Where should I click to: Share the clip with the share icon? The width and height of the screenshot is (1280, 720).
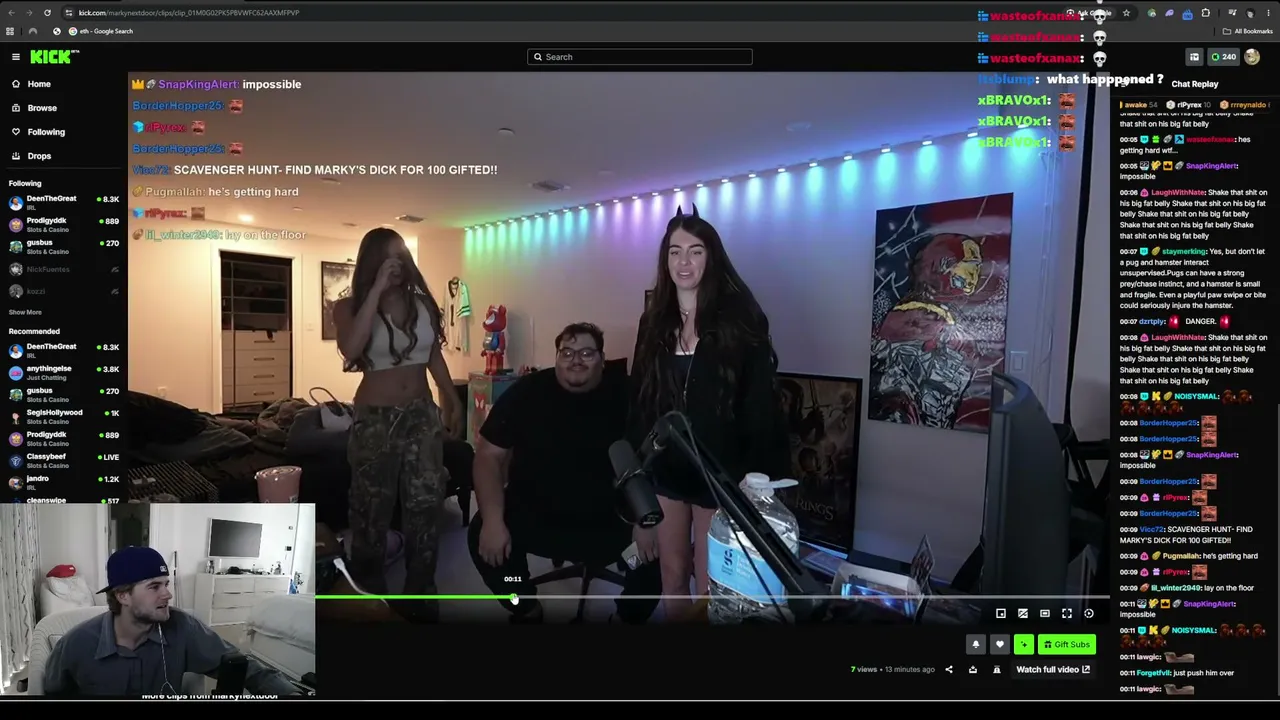tap(949, 670)
